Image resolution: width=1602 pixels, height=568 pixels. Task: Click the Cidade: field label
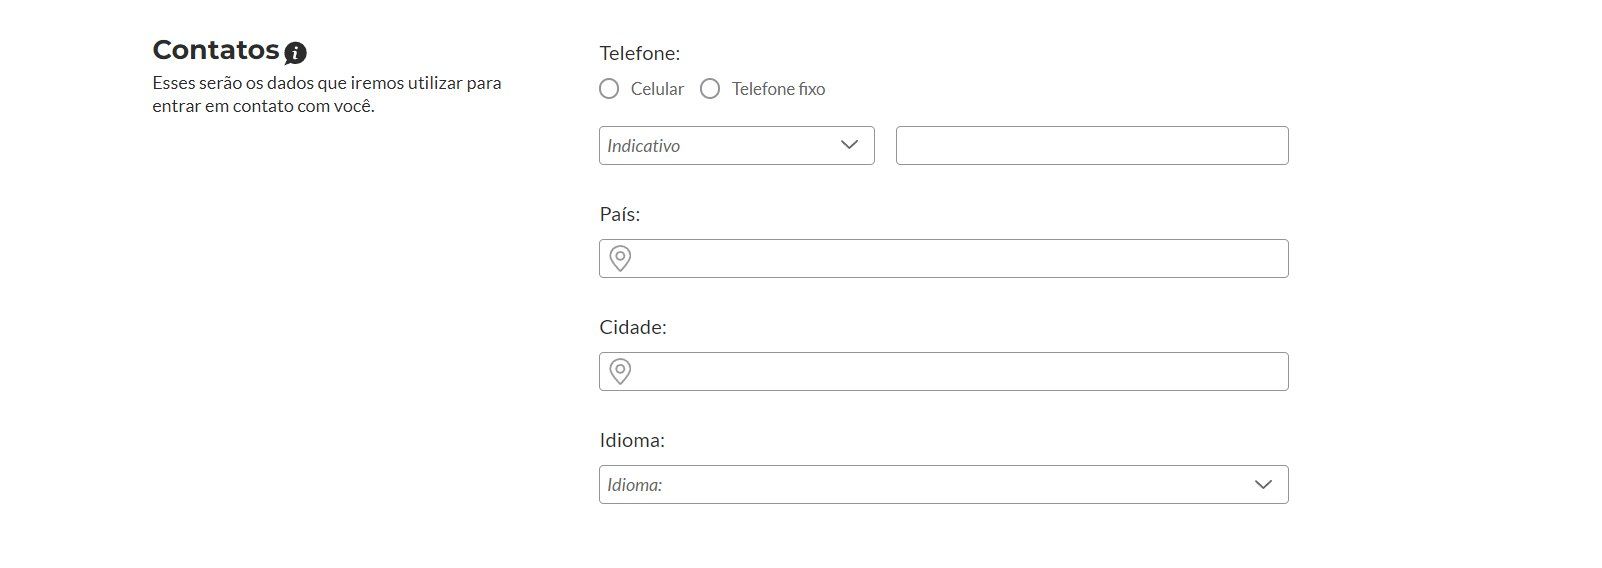tap(633, 327)
